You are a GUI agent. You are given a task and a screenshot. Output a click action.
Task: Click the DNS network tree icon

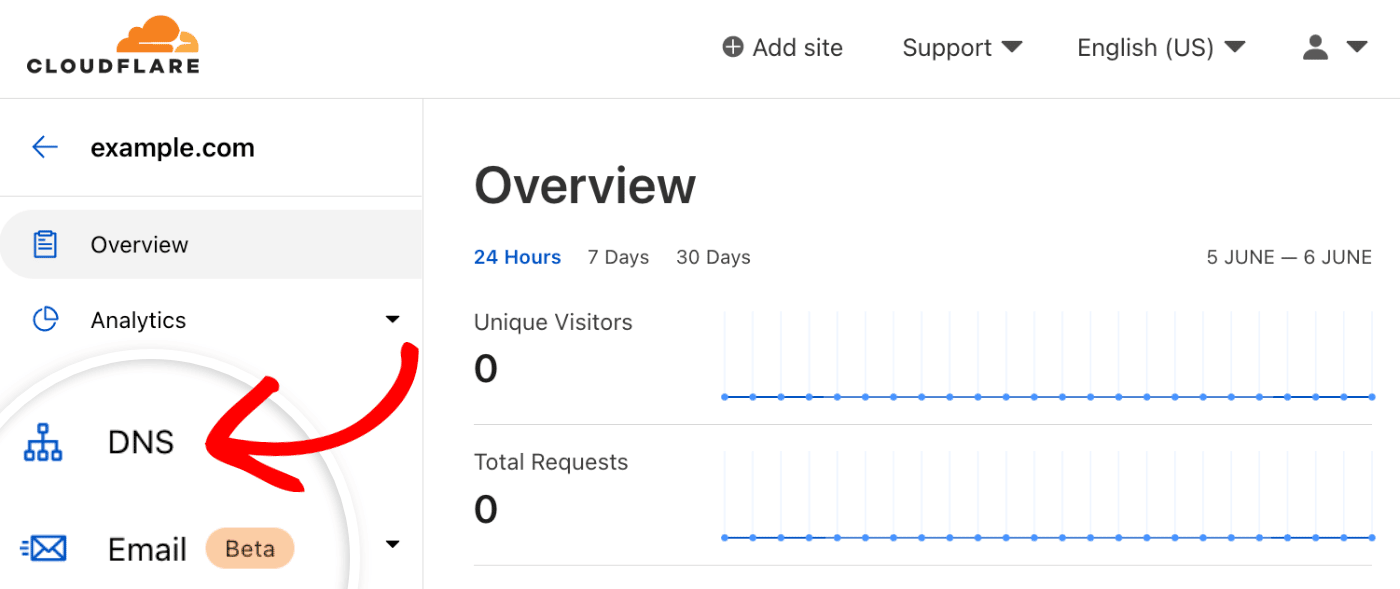coord(43,442)
